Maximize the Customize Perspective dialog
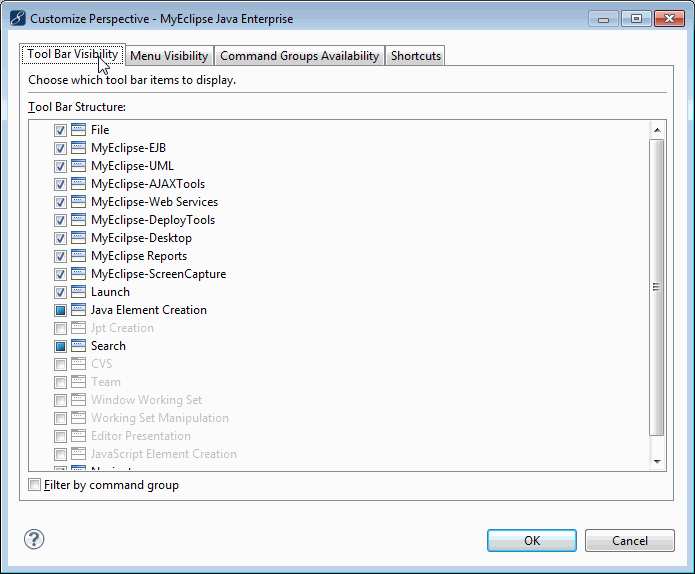Screen dimensions: 695x574 [x=636, y=19]
